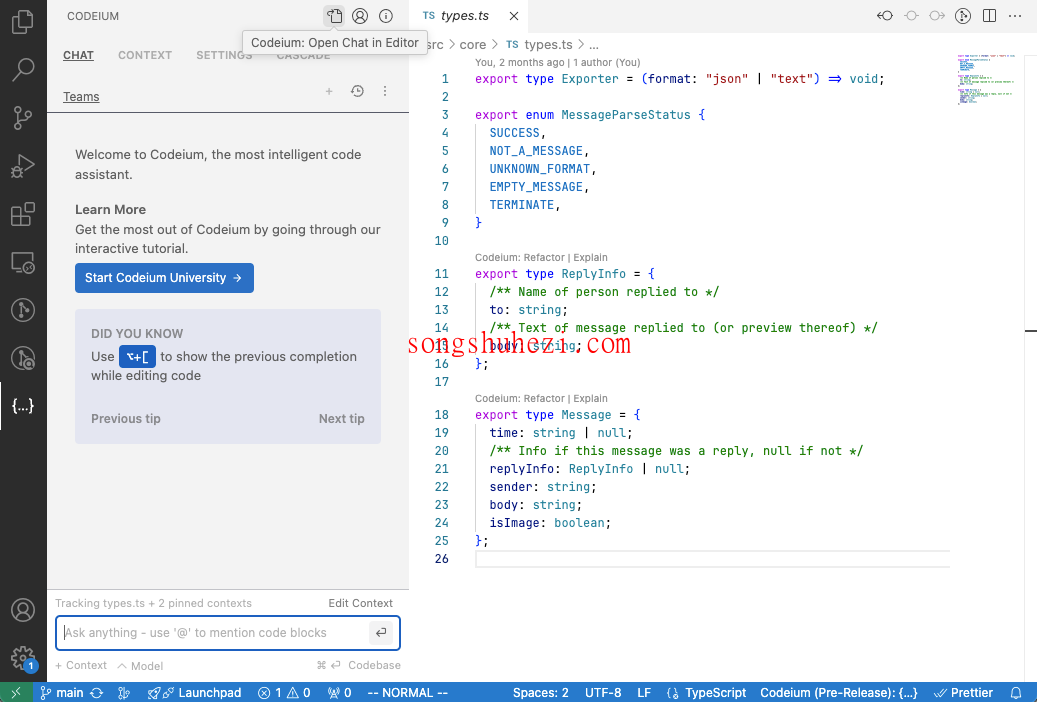The image size is (1037, 702).
Task: Open the Run and Debug view
Action: click(x=22, y=166)
